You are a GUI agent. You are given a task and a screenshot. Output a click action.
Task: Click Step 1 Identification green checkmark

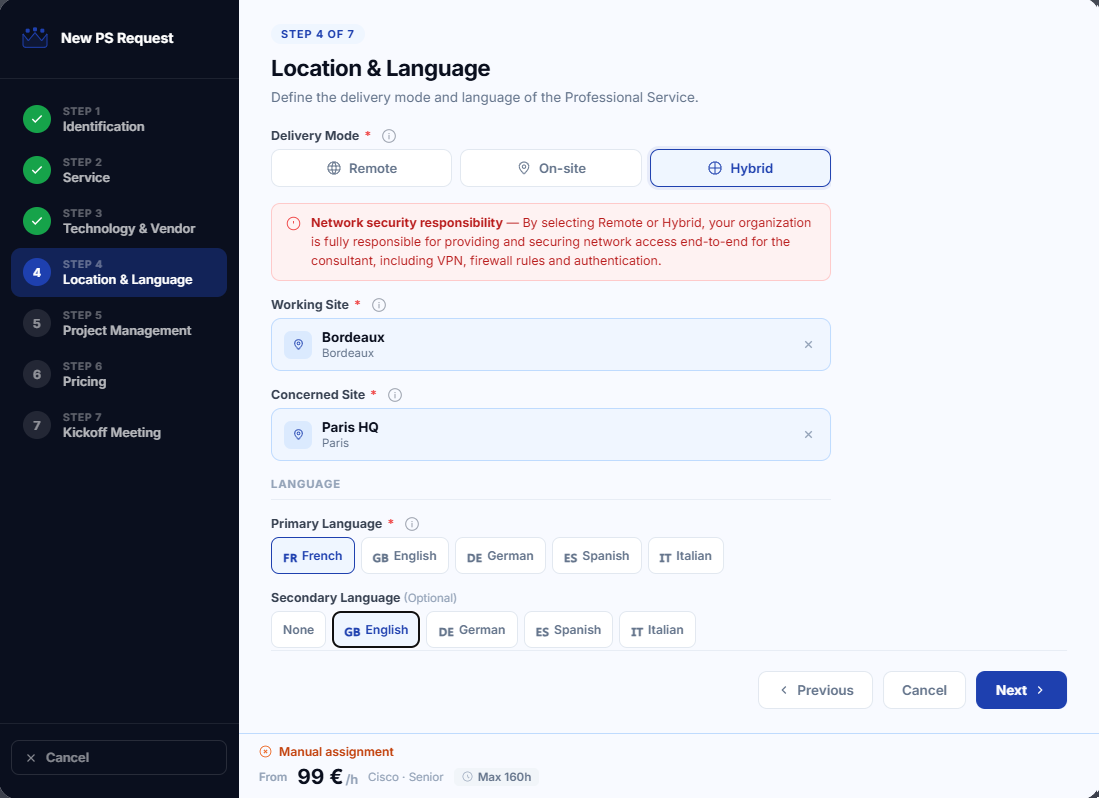(37, 119)
